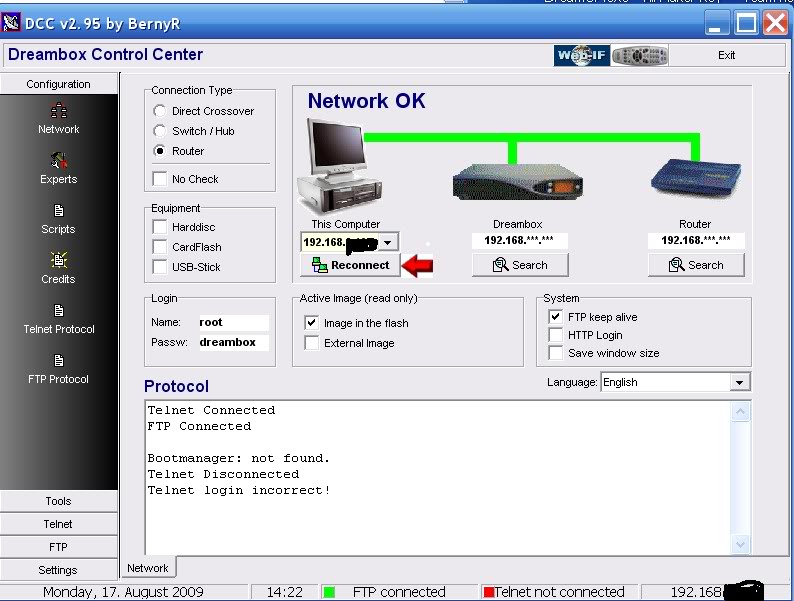
Task: Tick the CardFlash equipment checkbox
Action: (x=160, y=247)
